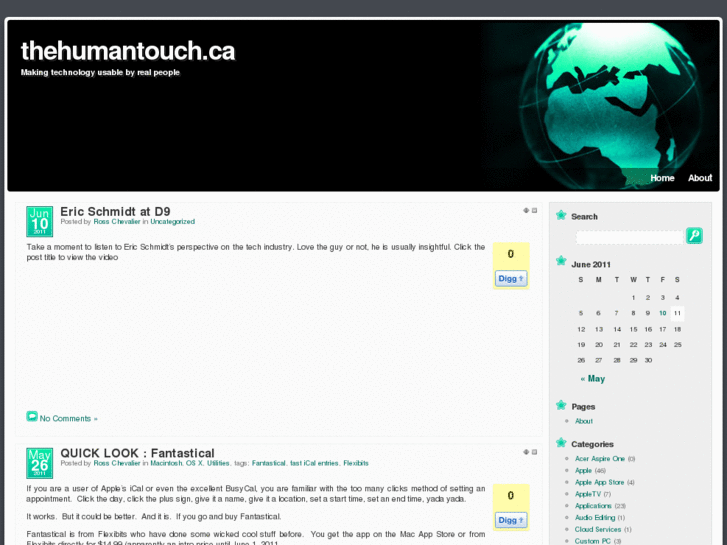Click calendar day 30

pos(648,360)
